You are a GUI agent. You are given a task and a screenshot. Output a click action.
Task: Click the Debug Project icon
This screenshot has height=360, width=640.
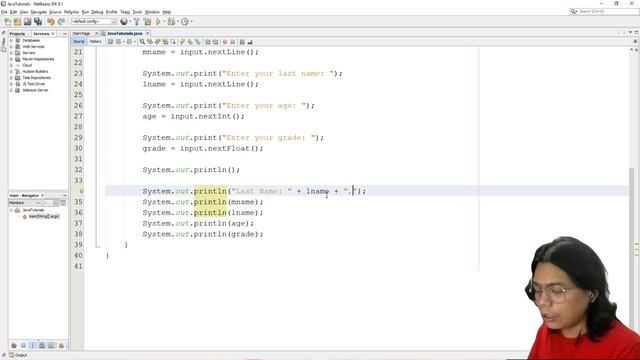pos(171,22)
